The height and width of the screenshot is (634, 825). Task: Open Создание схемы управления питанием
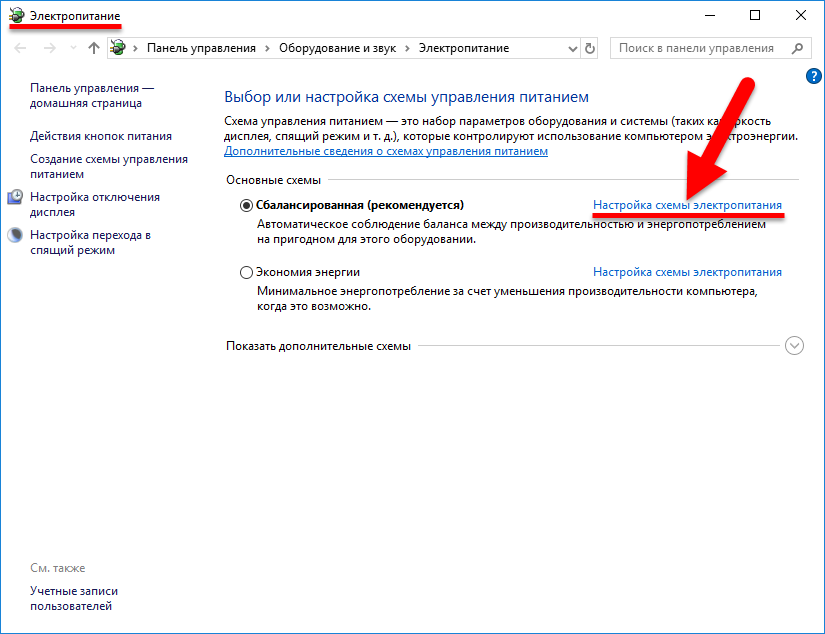[x=108, y=166]
